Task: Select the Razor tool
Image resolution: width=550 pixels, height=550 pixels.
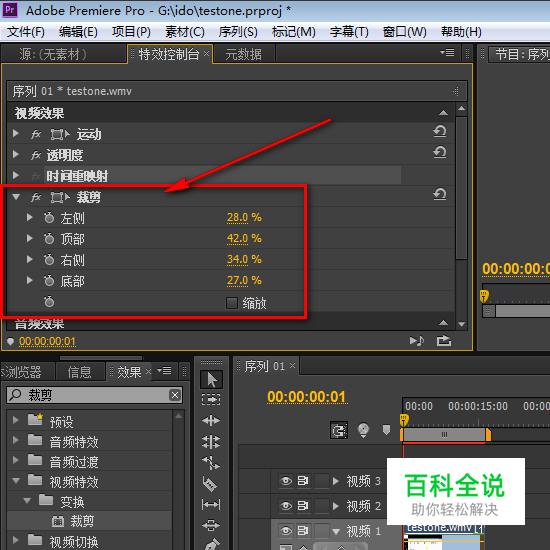Action: point(210,484)
